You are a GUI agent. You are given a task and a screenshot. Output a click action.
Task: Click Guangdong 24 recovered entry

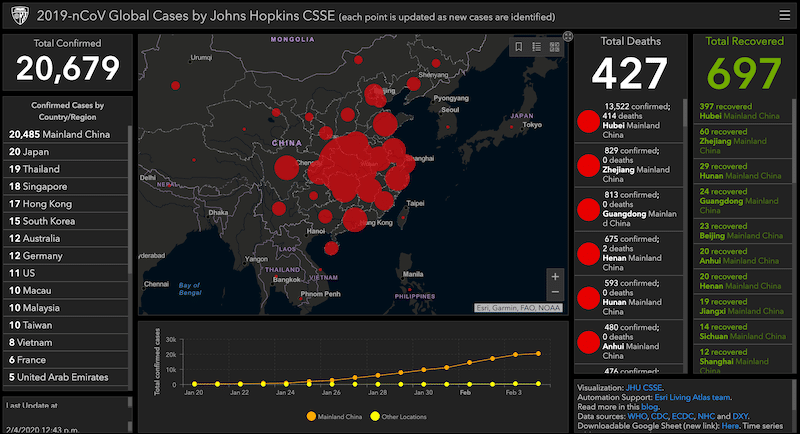click(742, 201)
